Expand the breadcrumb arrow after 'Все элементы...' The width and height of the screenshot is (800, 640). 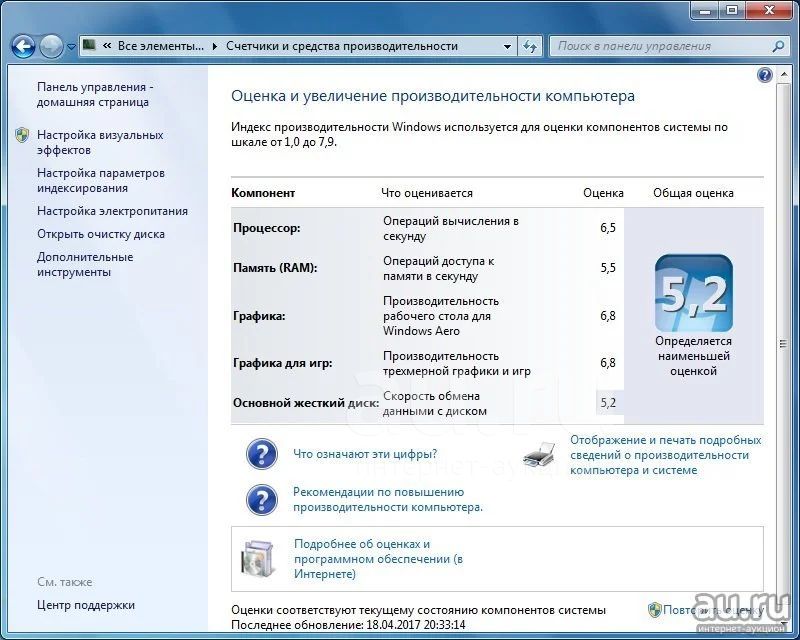click(x=215, y=46)
